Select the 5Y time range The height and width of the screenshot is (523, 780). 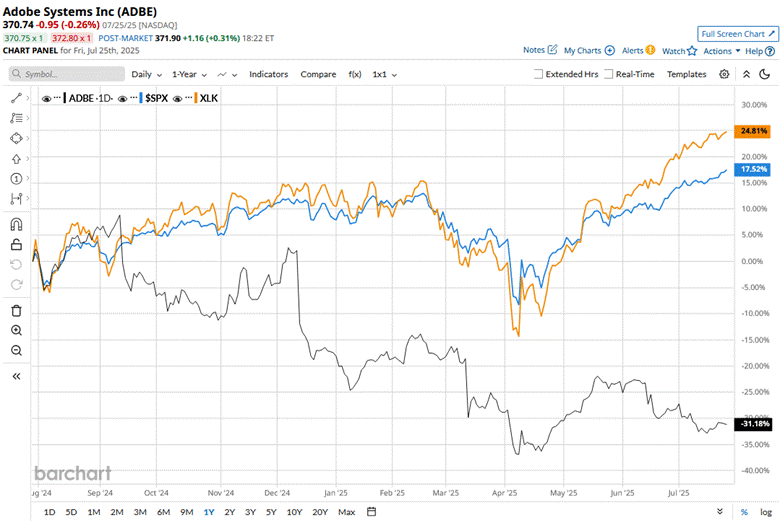(x=271, y=512)
